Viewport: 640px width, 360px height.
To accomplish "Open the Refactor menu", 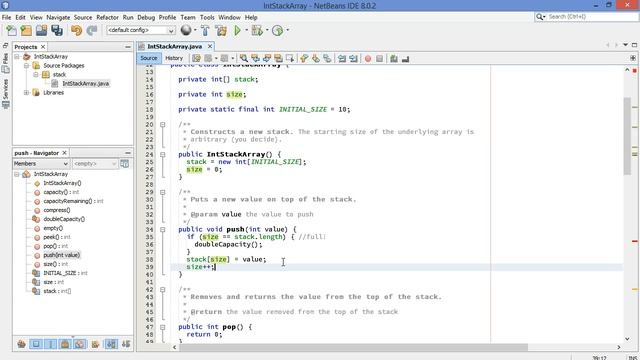I will (107, 18).
